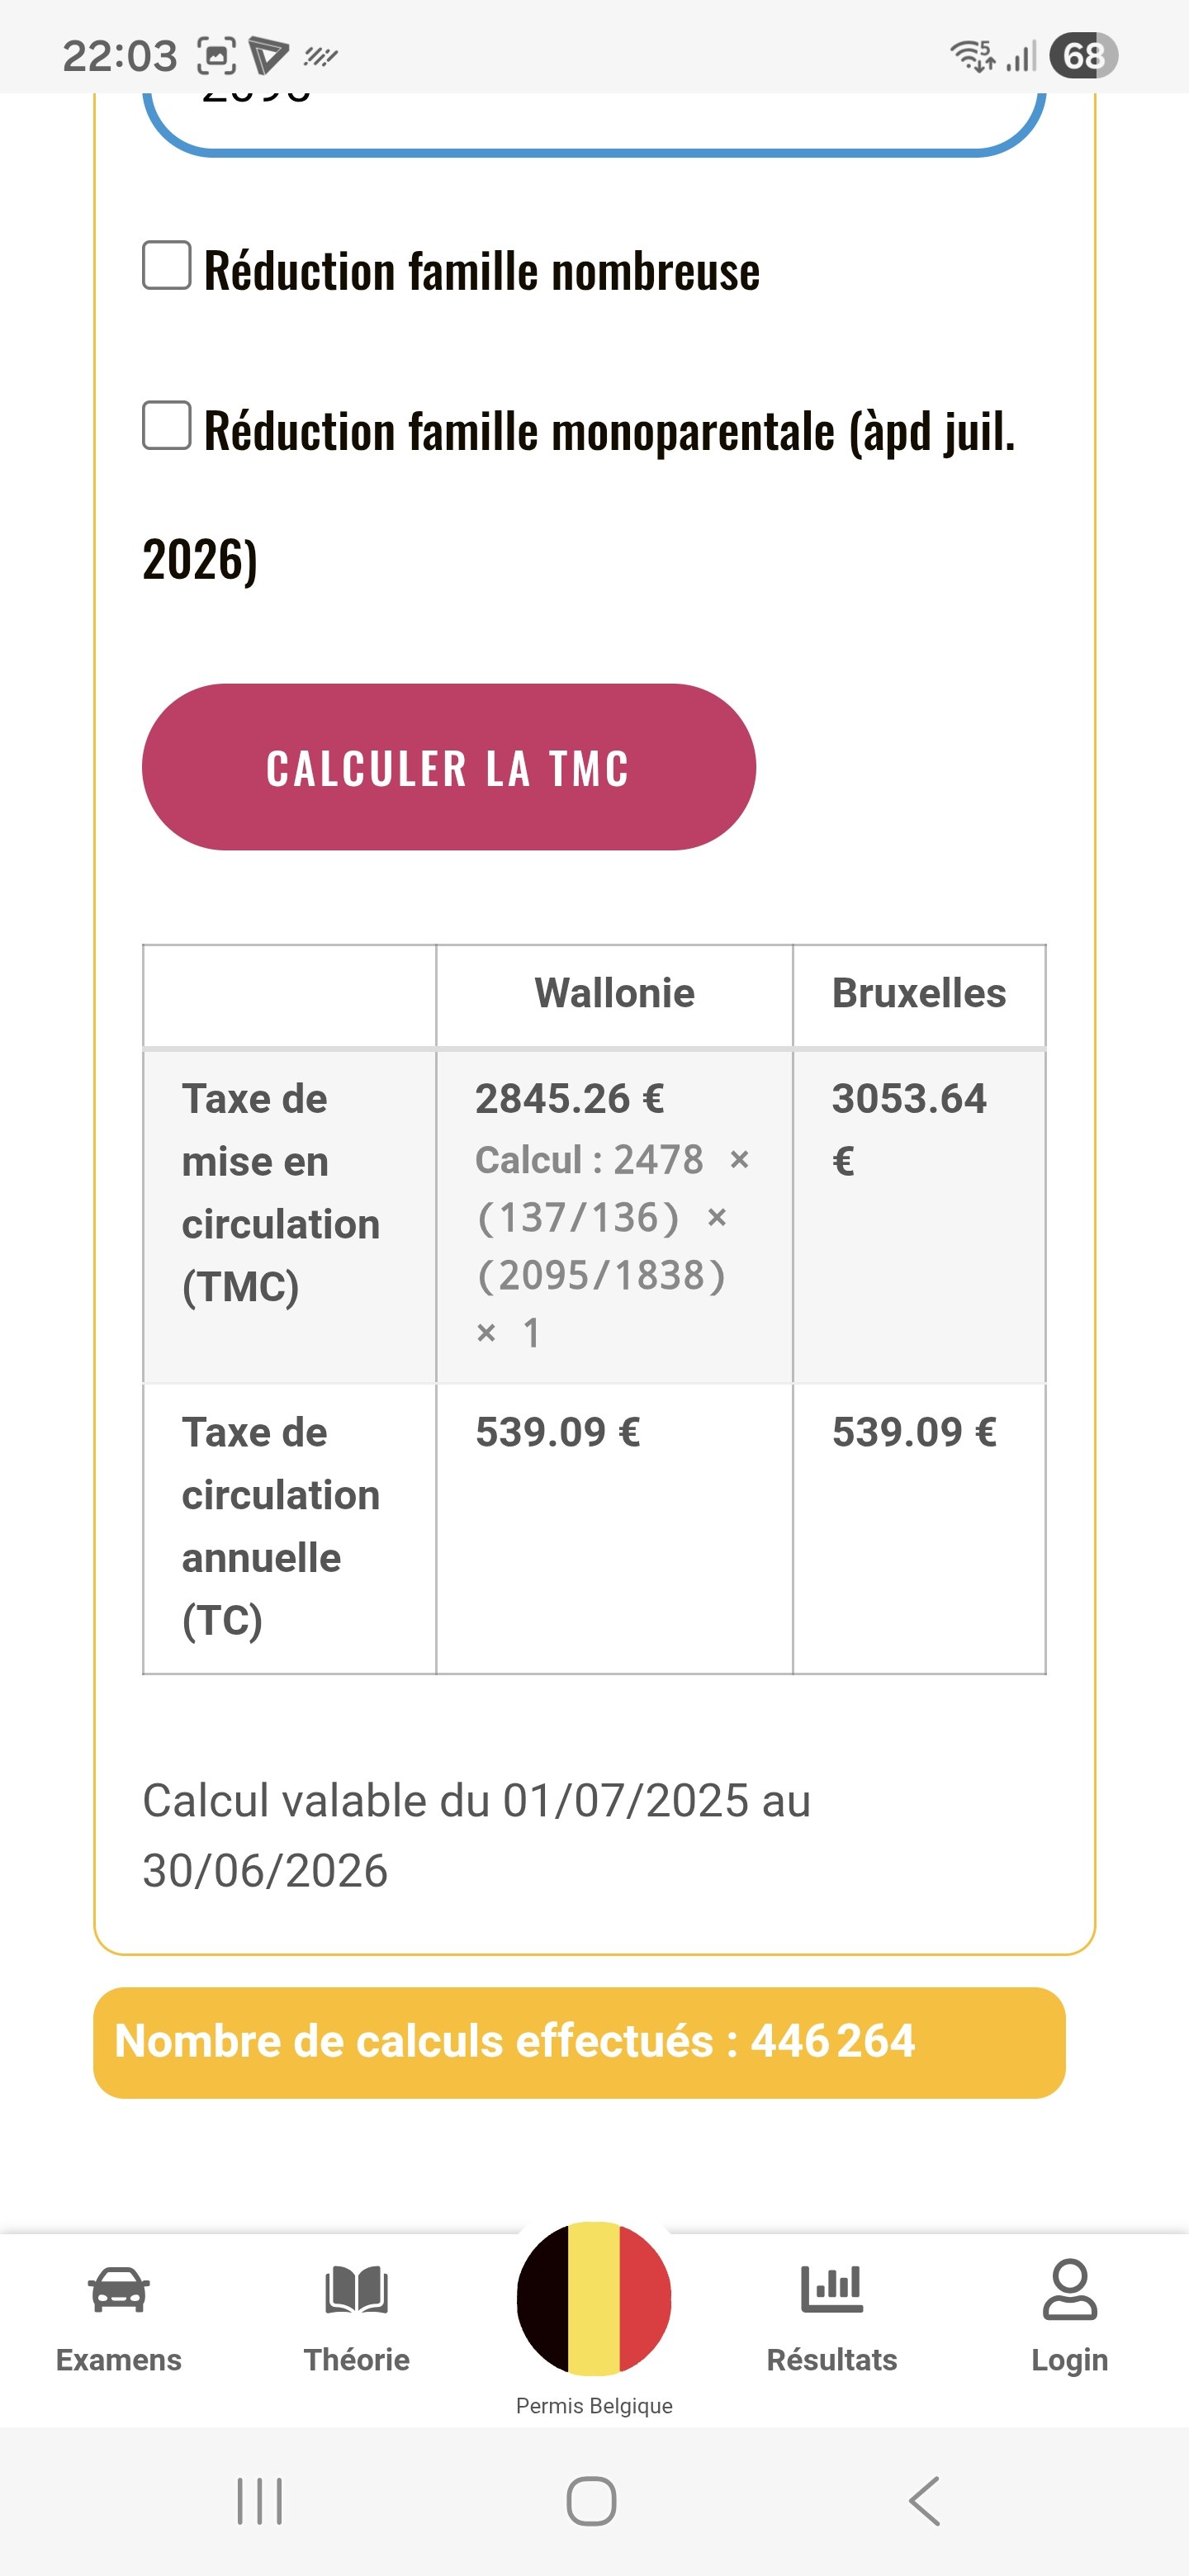Tap the Nombre de calculs effectués banner
1189x2576 pixels.
click(579, 2042)
